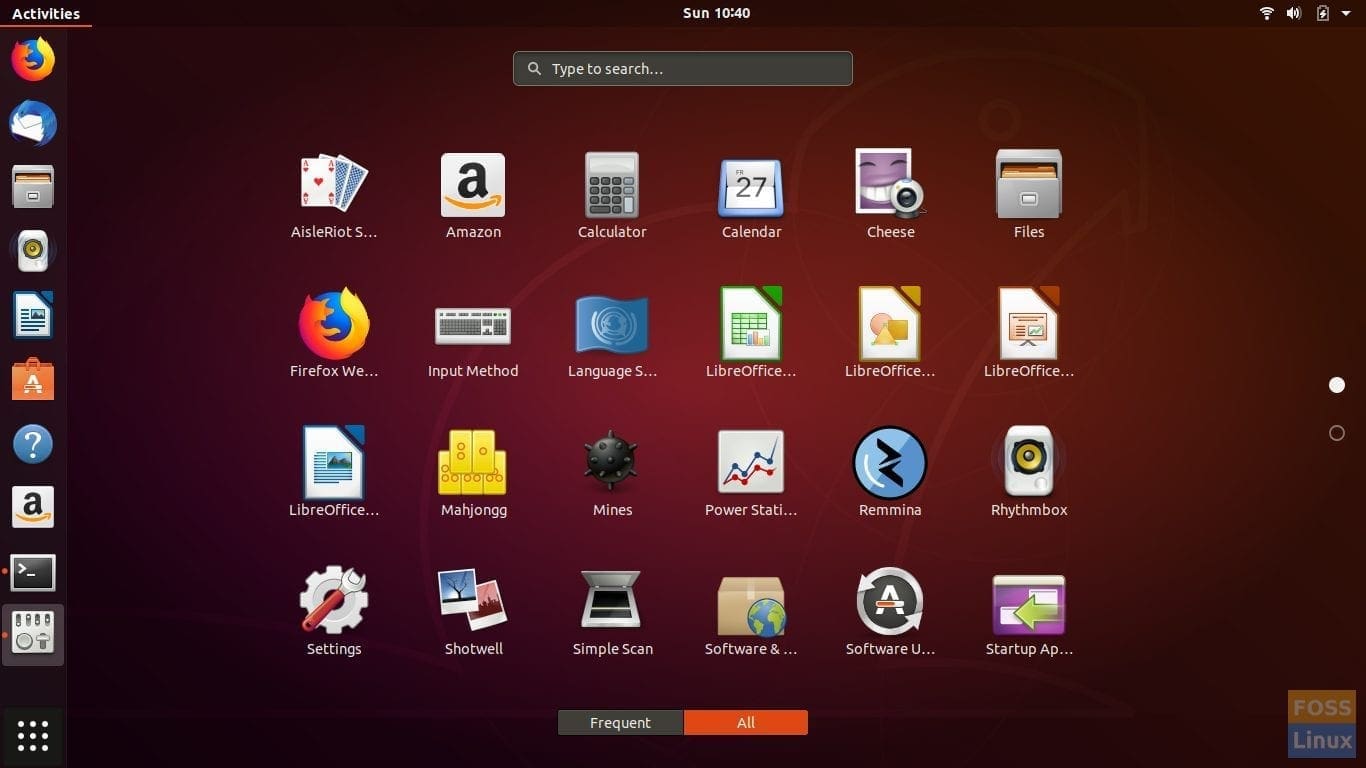
Task: Open GNOME Tweaks icon in the dock
Action: [x=33, y=635]
